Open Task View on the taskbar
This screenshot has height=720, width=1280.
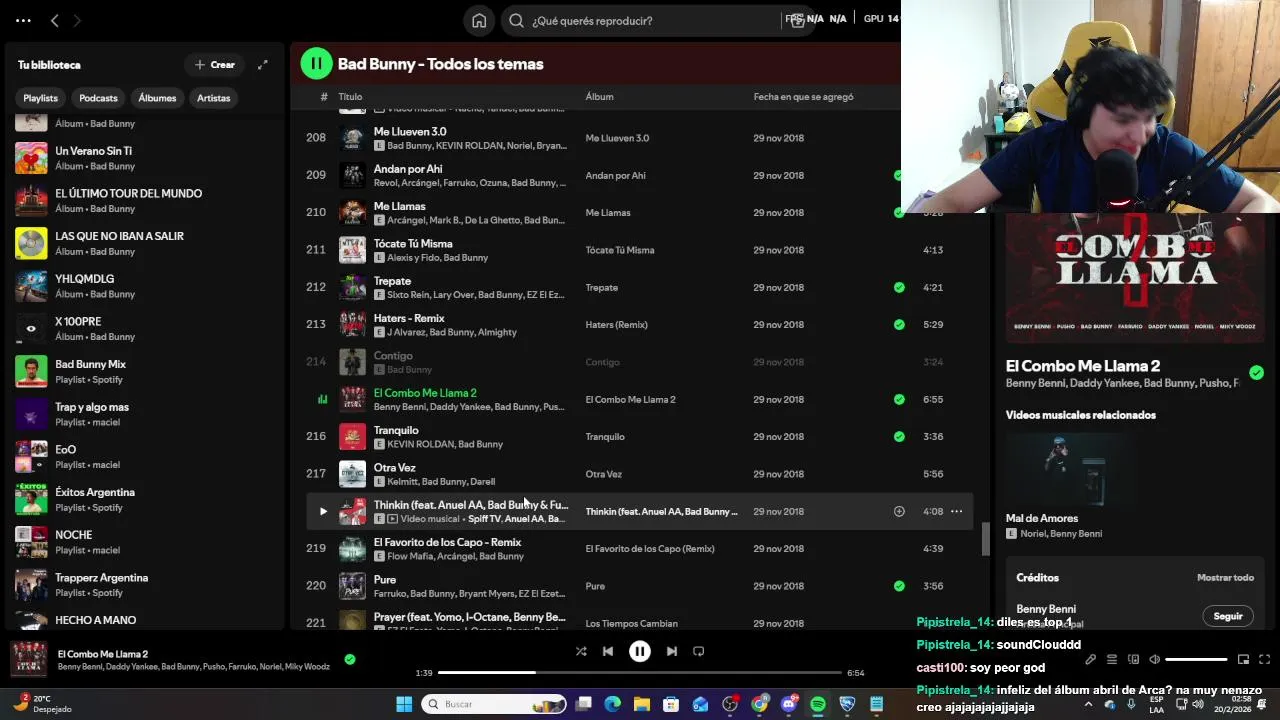click(x=584, y=704)
